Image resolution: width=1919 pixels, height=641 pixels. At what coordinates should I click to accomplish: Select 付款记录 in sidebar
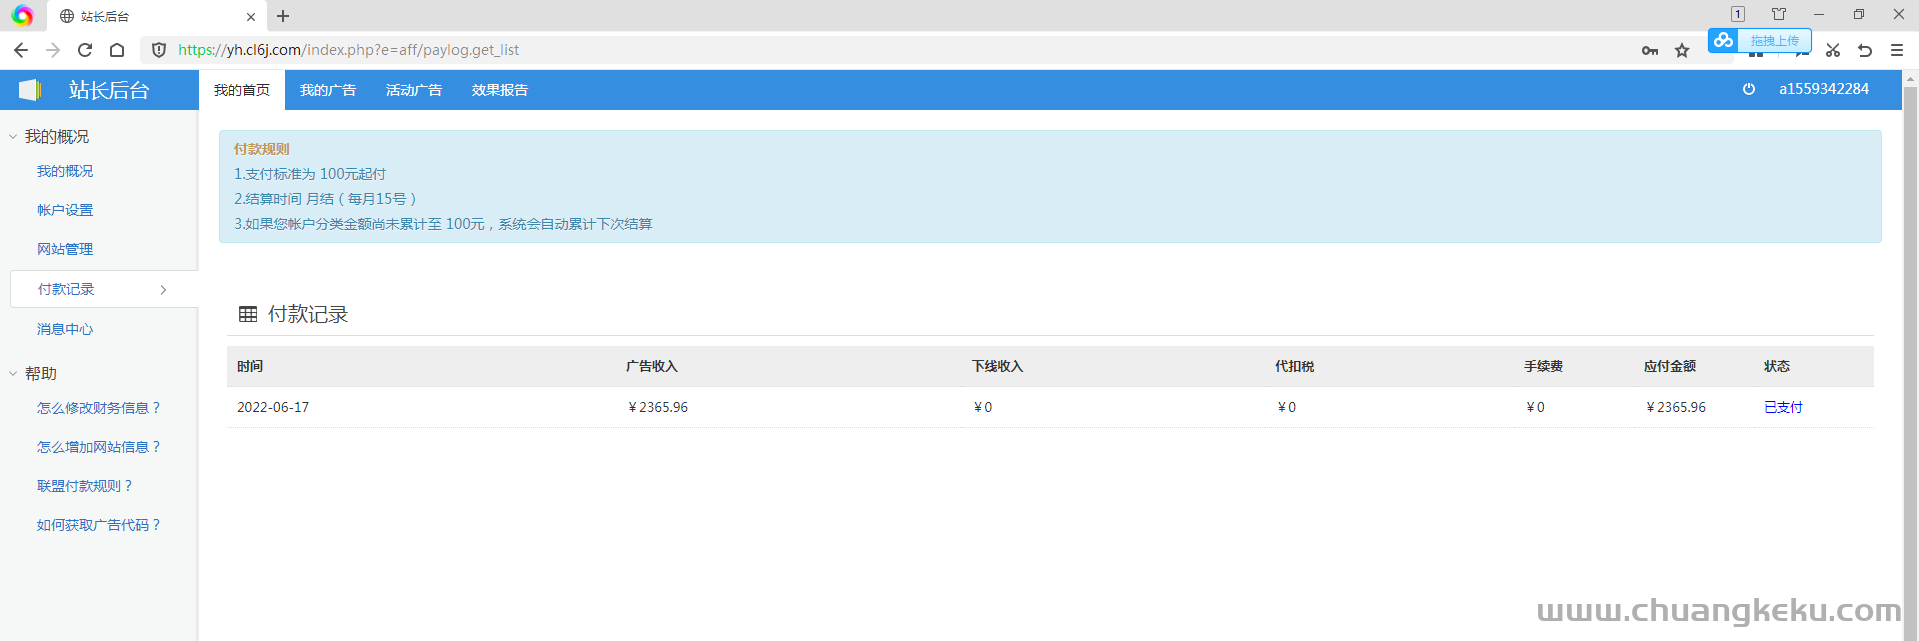coord(104,289)
